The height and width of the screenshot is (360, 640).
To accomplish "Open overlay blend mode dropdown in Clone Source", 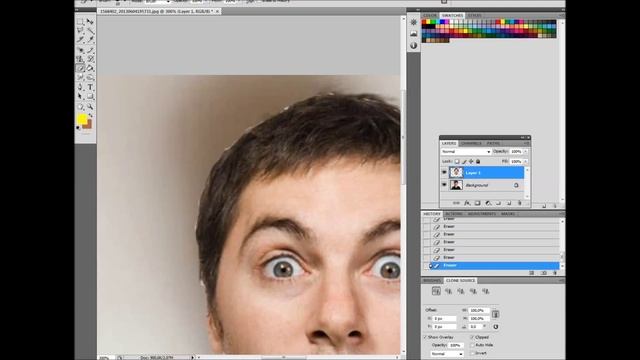I will 447,354.
